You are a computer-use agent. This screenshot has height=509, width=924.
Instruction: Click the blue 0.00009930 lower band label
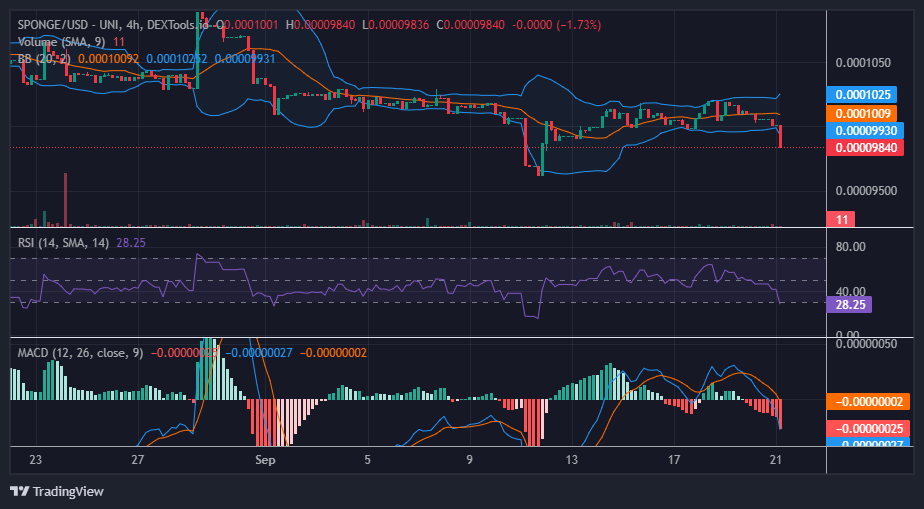864,131
